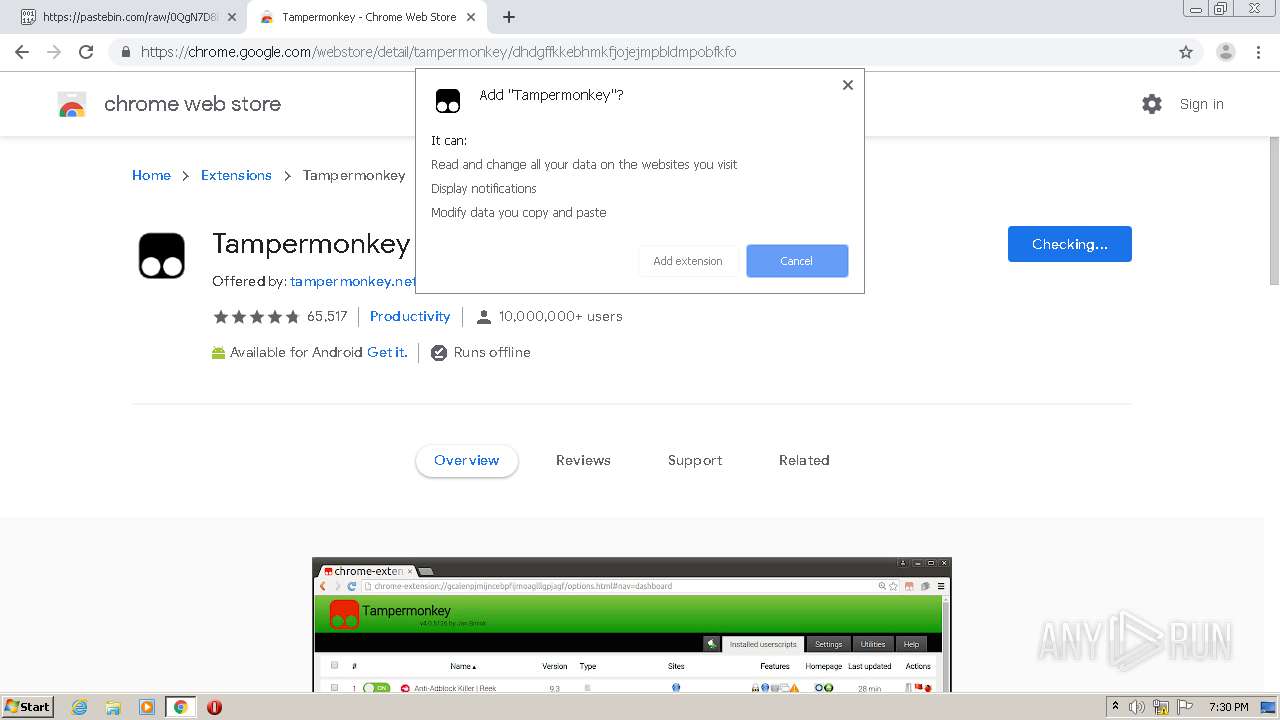Open the tampermonkey.net publisher link
Viewport: 1280px width, 720px height.
(x=353, y=281)
